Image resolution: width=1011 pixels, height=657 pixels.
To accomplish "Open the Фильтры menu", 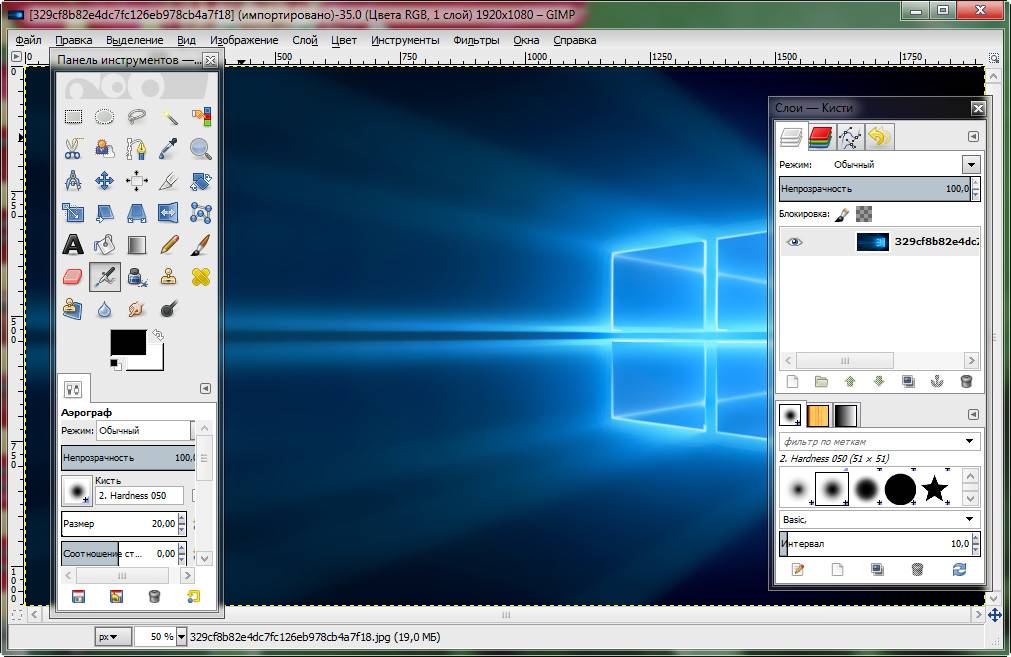I will 476,40.
